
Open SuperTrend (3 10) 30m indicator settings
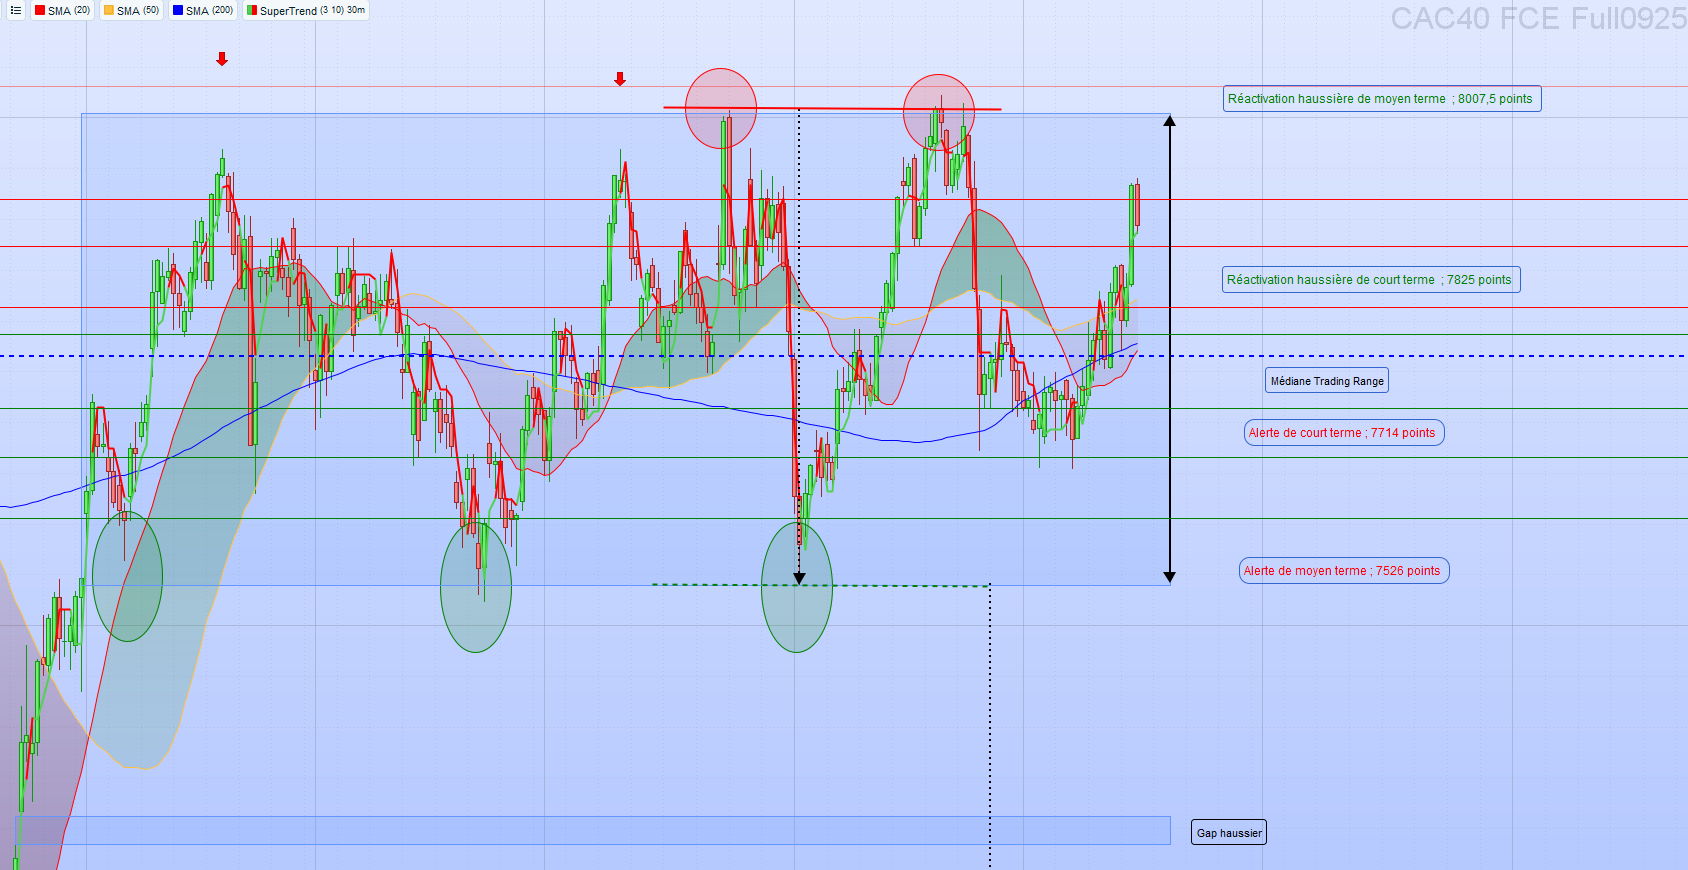click(307, 11)
